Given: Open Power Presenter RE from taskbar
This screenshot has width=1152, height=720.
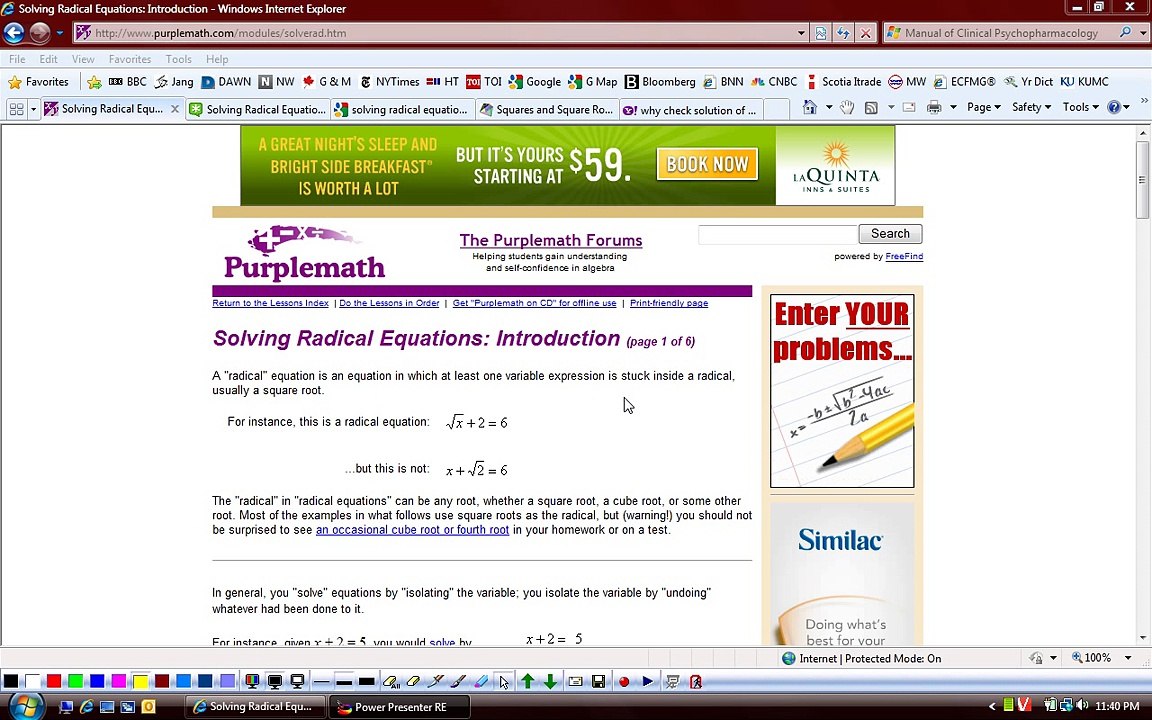Looking at the screenshot, I should [x=400, y=707].
